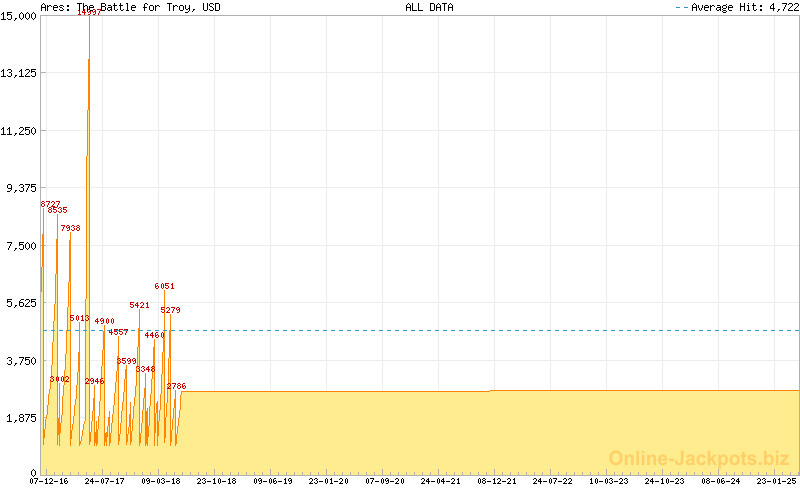Click the 23-01-25 date label
The image size is (800, 490).
click(x=779, y=481)
